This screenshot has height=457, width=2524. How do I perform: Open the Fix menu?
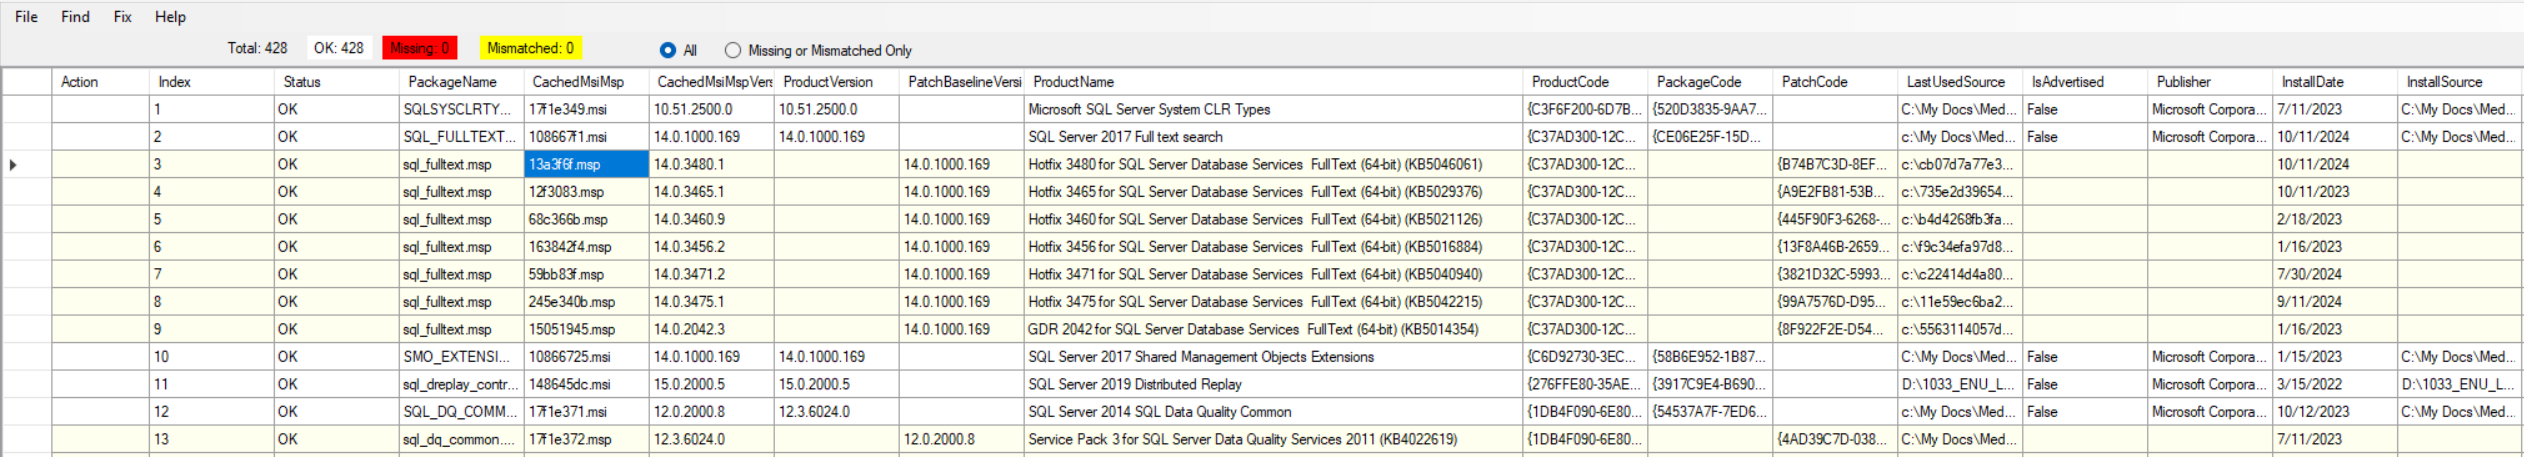click(122, 17)
